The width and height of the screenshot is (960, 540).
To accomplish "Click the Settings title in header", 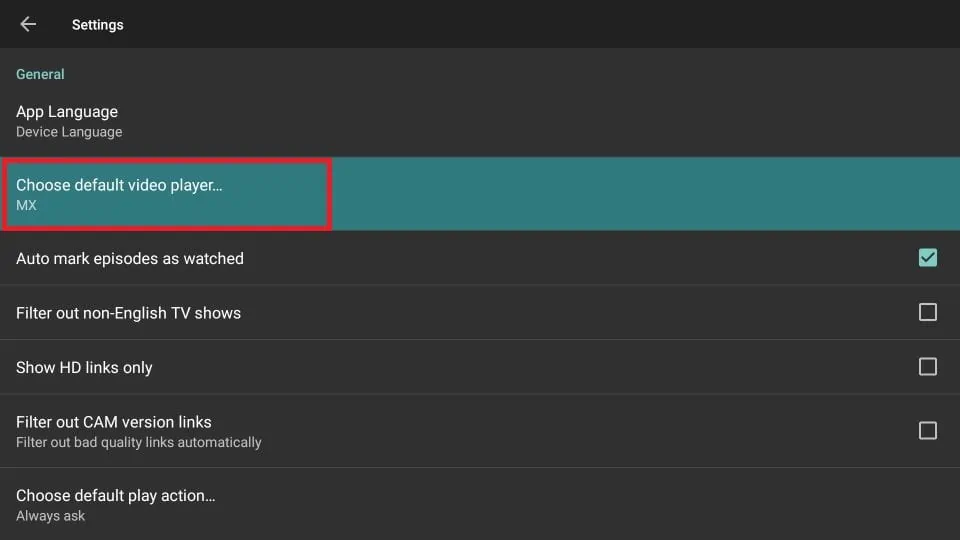I will click(97, 24).
